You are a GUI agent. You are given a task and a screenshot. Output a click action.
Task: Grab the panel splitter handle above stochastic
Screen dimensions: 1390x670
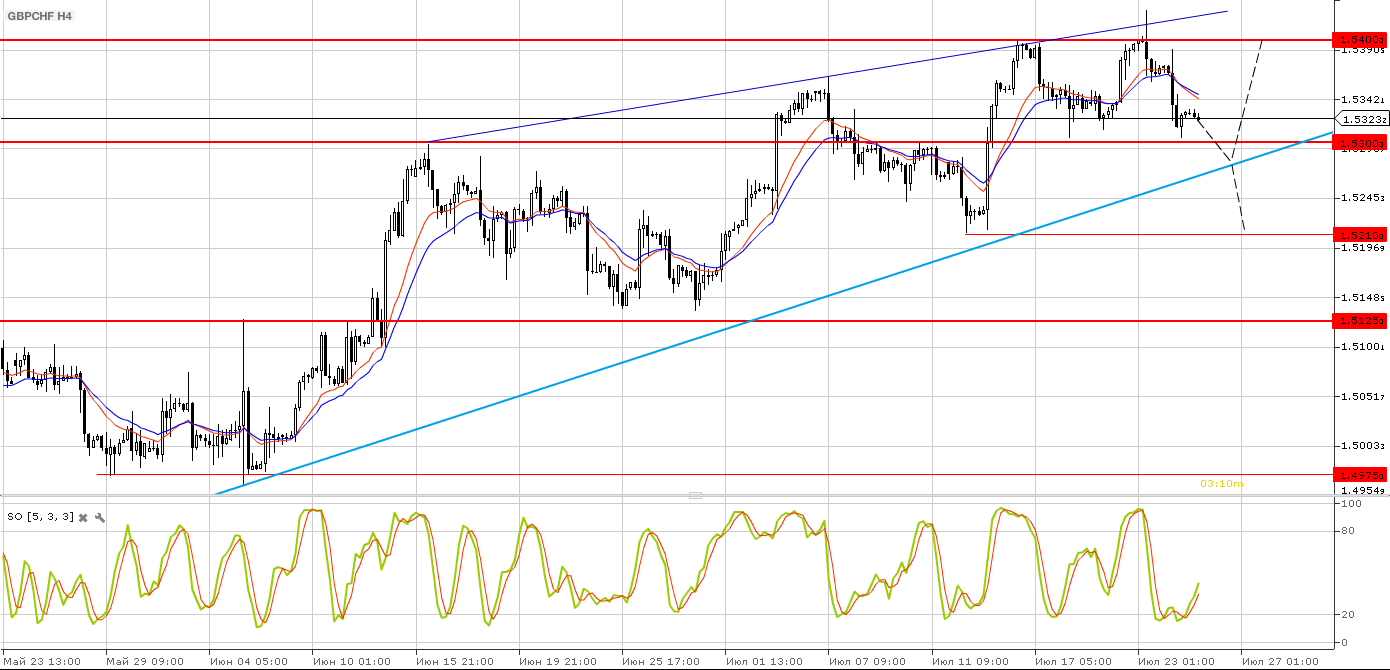click(695, 495)
